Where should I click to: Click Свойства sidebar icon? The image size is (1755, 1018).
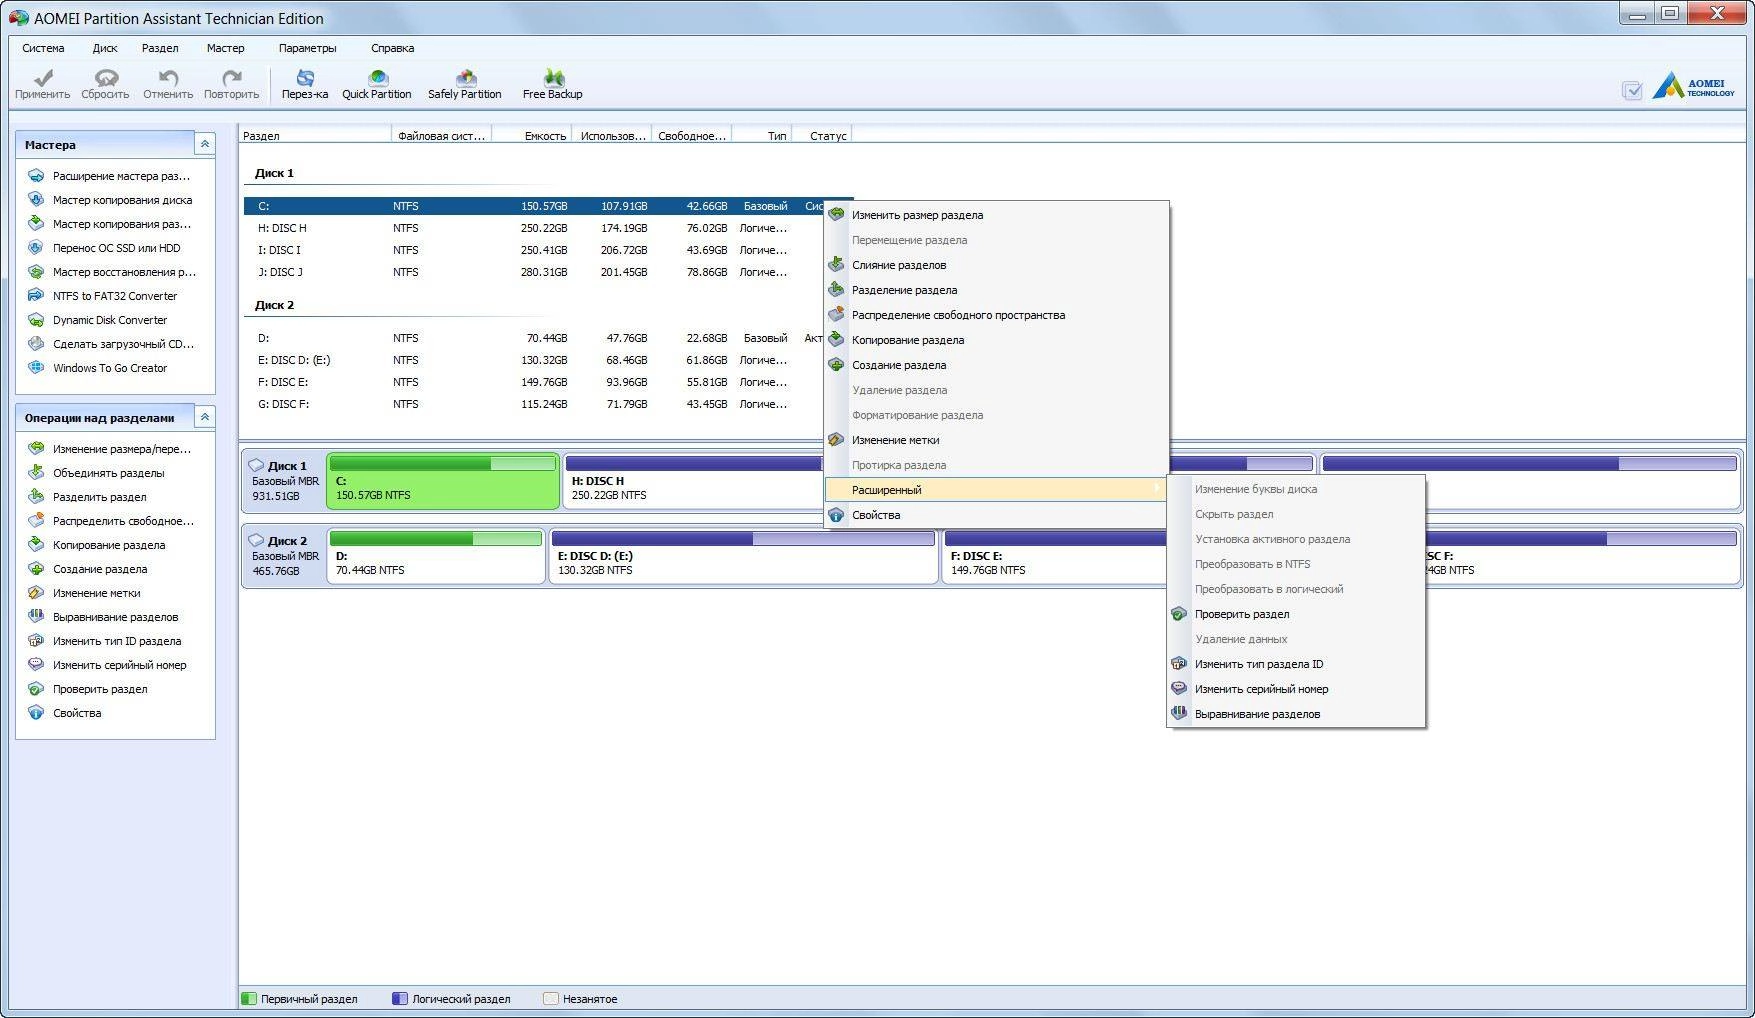[x=36, y=713]
